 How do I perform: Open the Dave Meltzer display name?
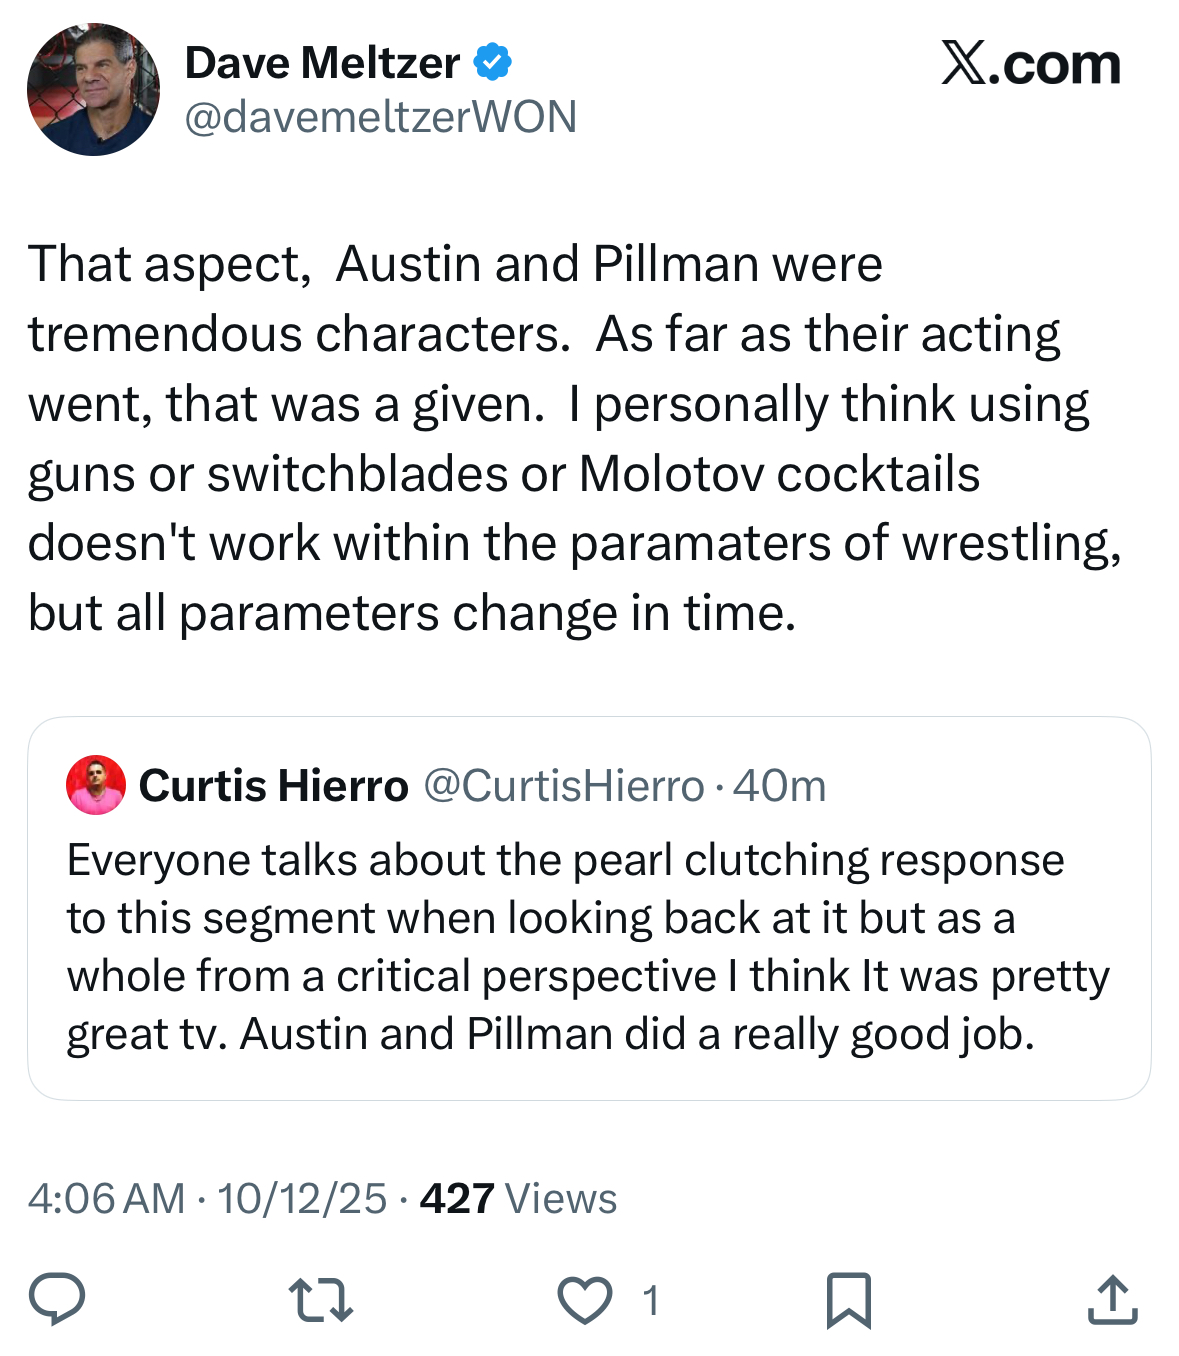click(x=322, y=63)
